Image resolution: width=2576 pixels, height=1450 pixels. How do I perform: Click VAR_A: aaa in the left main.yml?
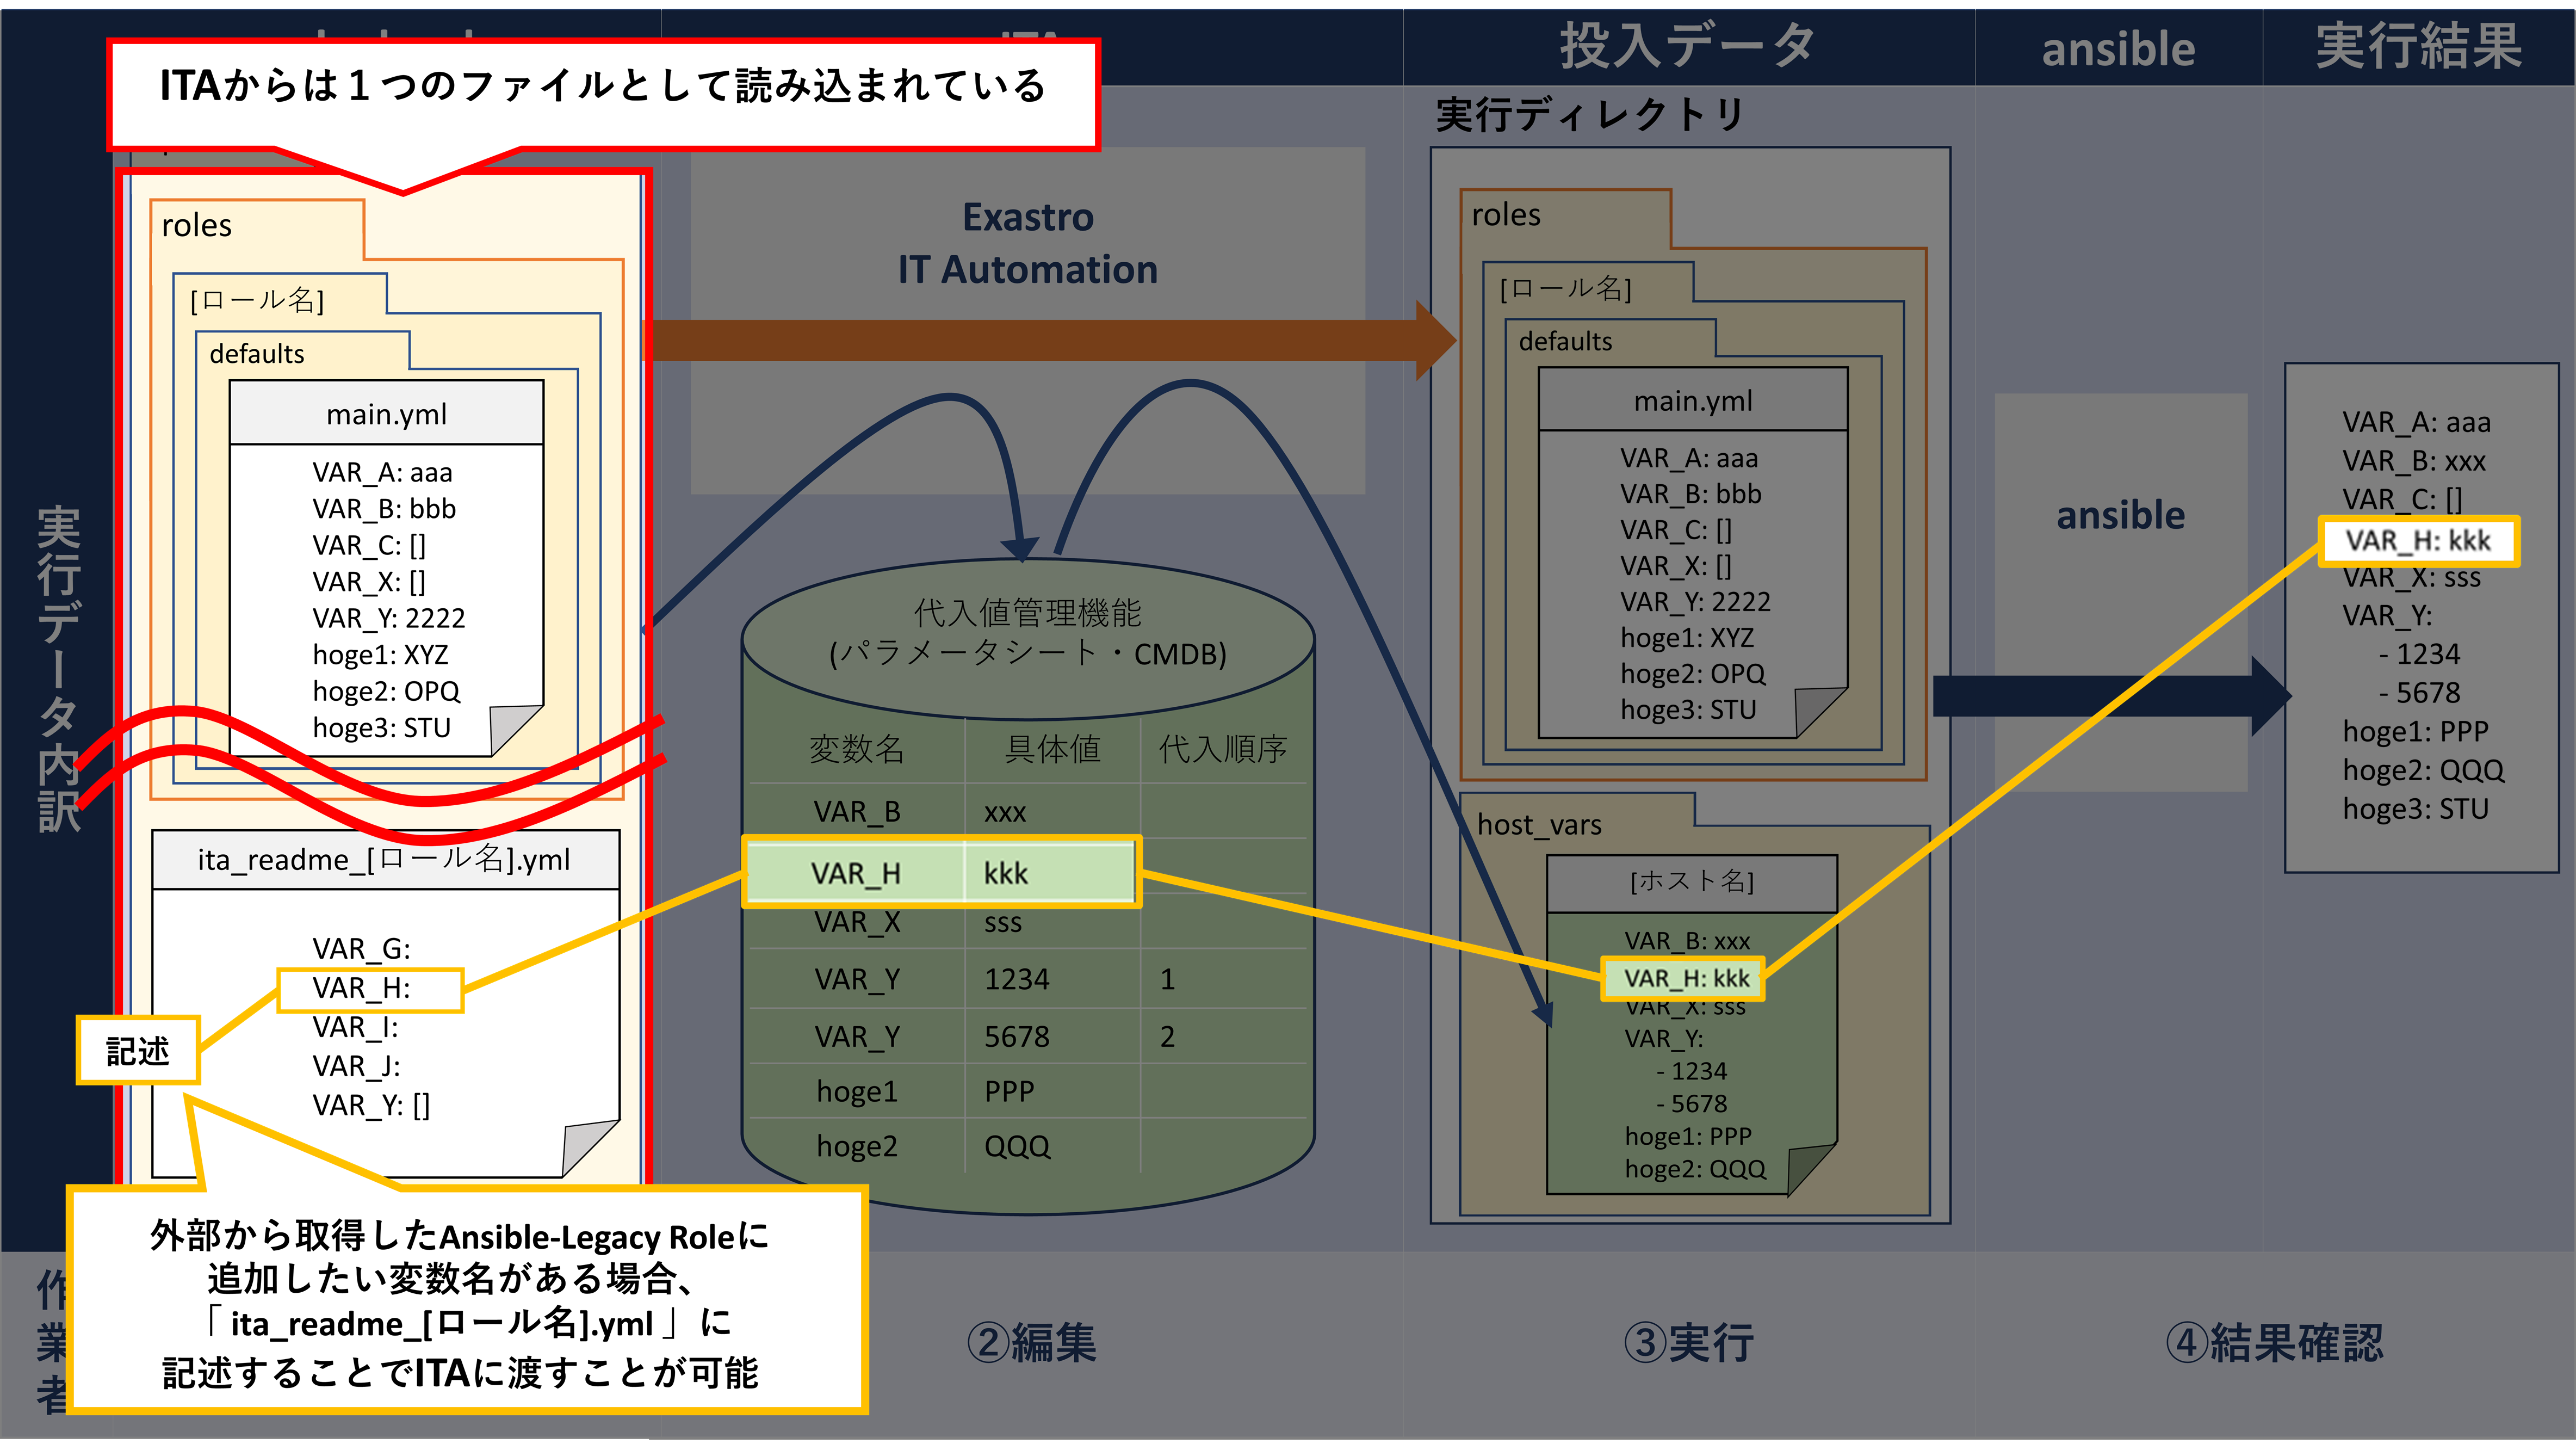(x=382, y=472)
